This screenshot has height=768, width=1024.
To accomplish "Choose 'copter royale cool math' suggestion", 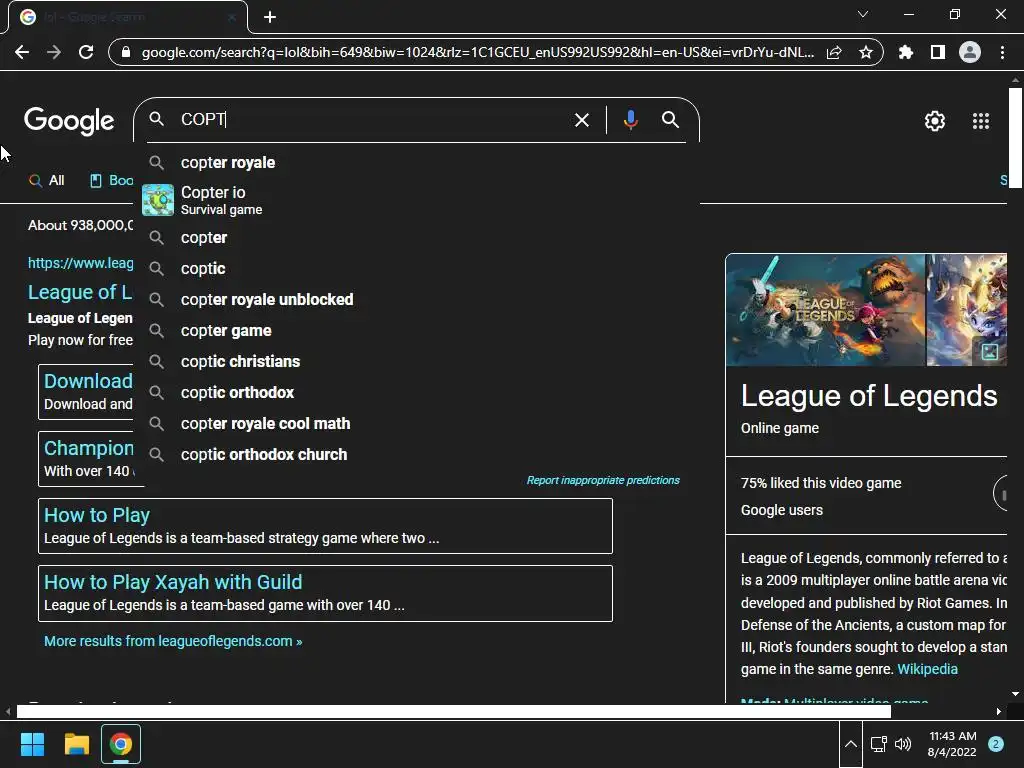I will [415, 424].
